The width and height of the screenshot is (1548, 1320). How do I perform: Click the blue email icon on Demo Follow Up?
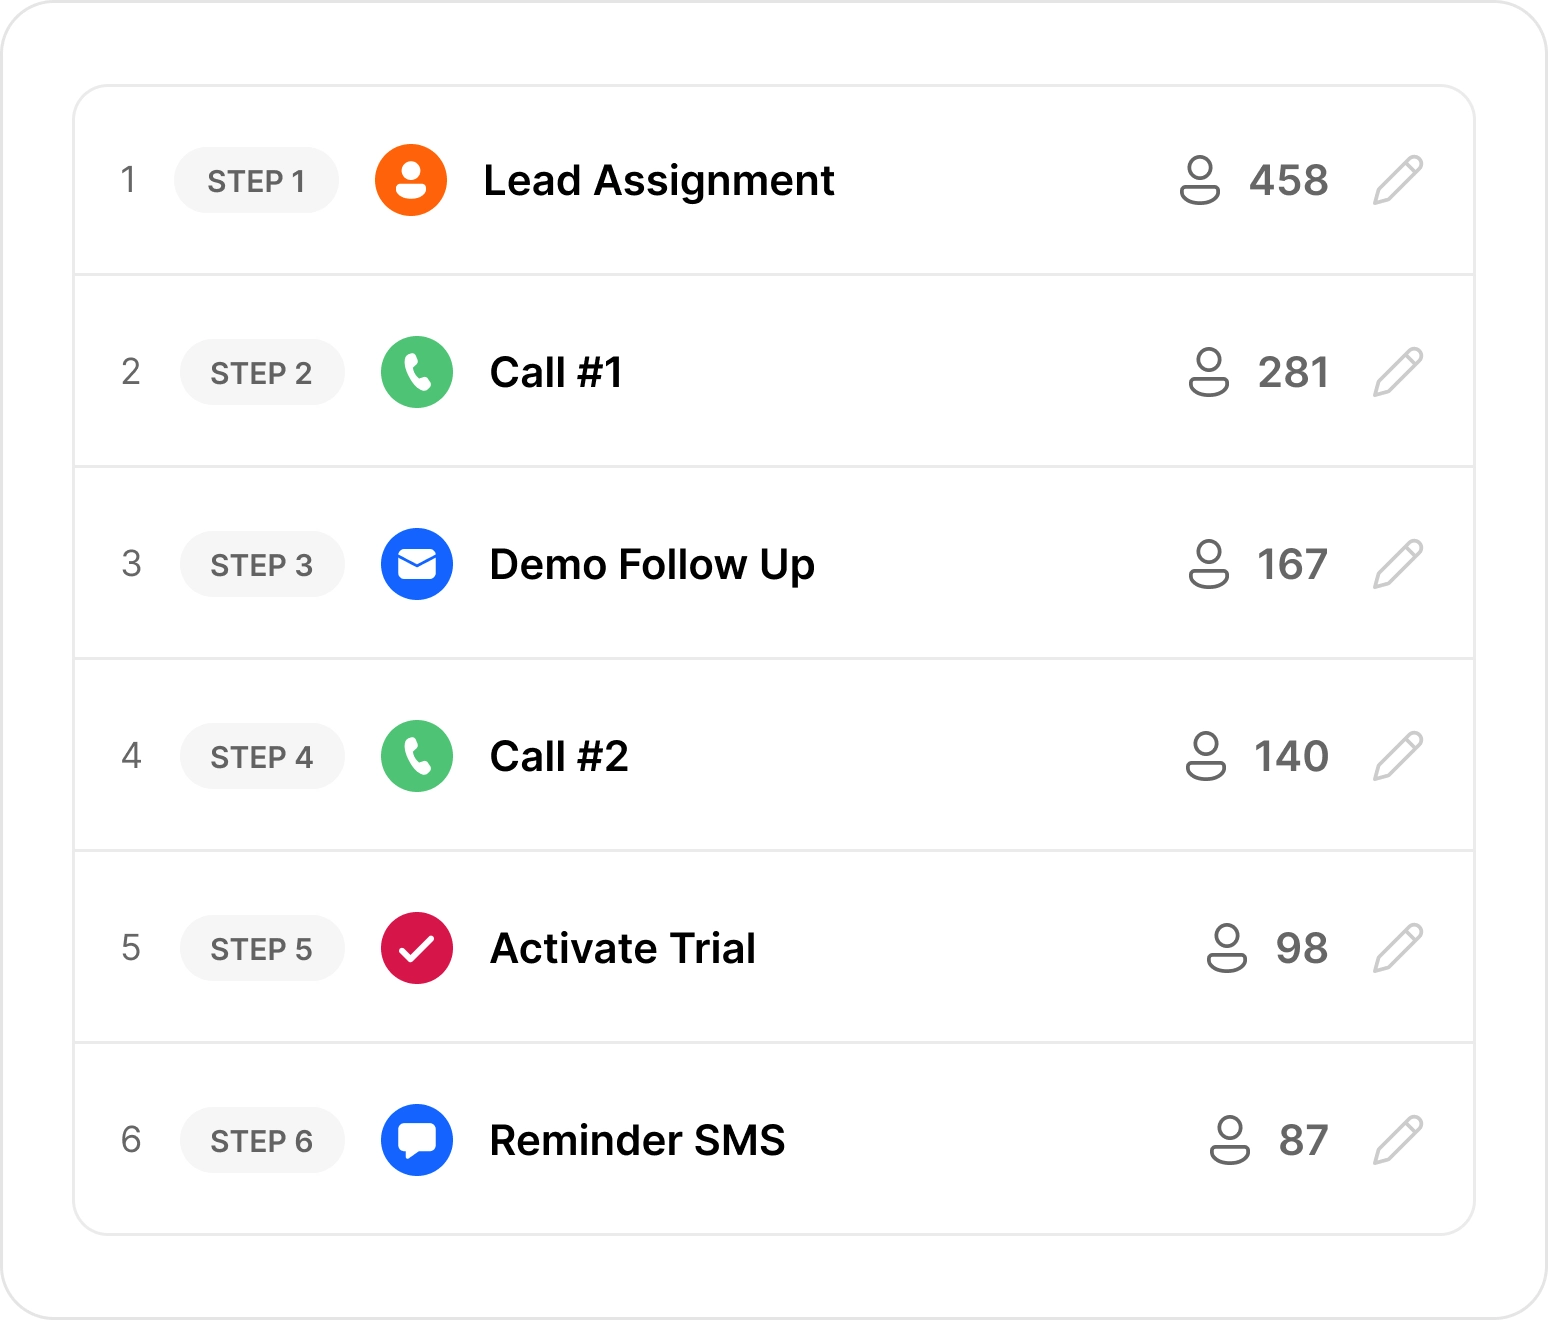point(416,564)
